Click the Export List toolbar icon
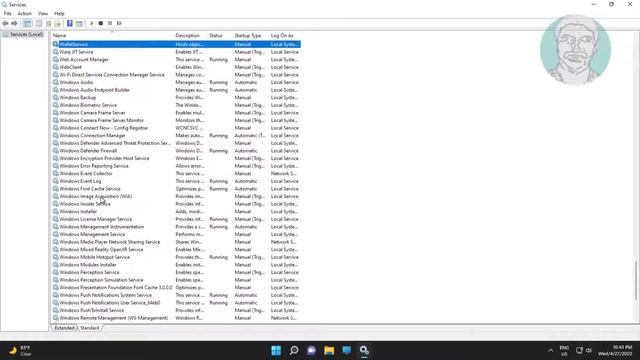Viewport: 640px width, 360px height. [58, 23]
